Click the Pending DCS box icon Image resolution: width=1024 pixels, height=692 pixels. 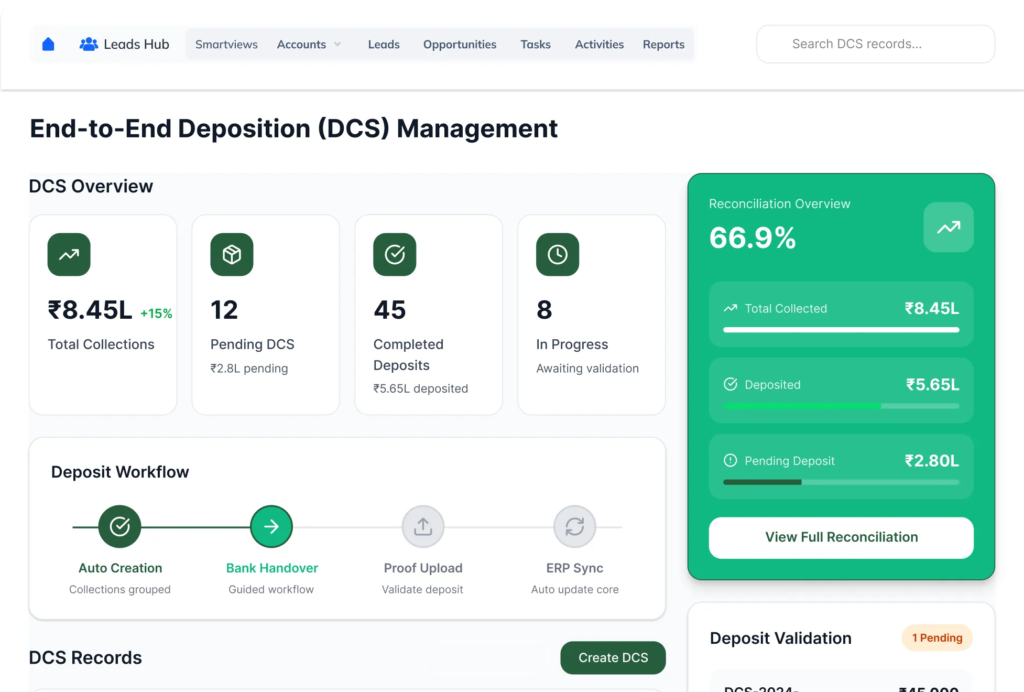pos(232,255)
